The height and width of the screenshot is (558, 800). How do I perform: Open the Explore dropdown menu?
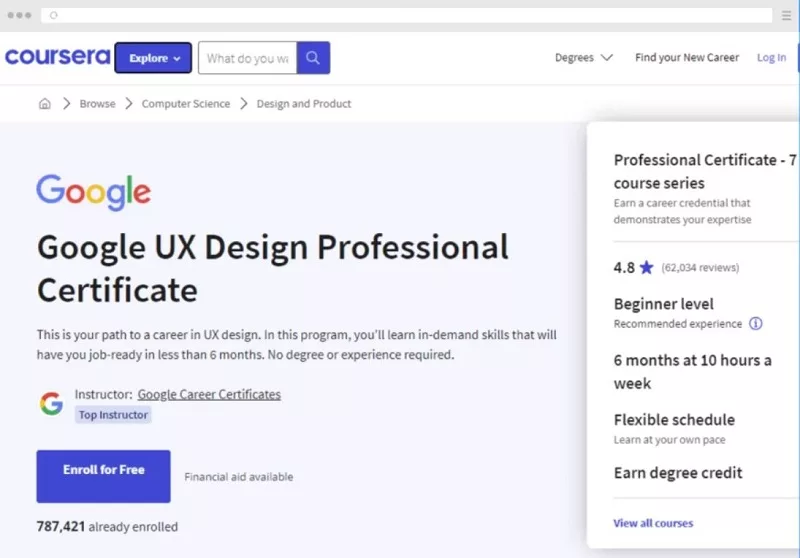click(153, 58)
